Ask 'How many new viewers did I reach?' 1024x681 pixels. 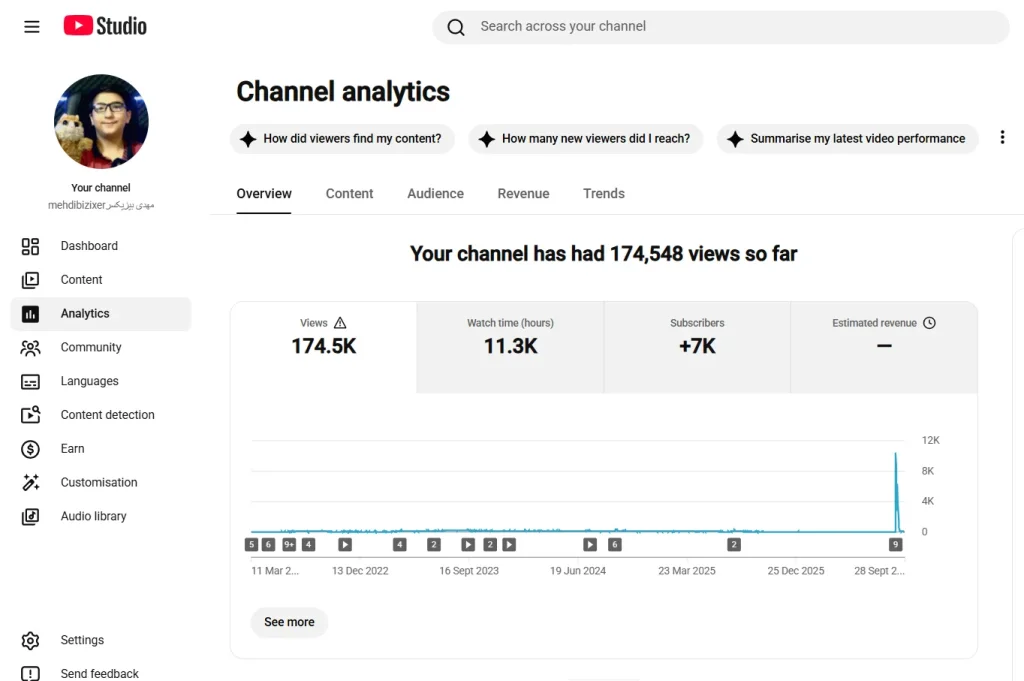click(586, 139)
